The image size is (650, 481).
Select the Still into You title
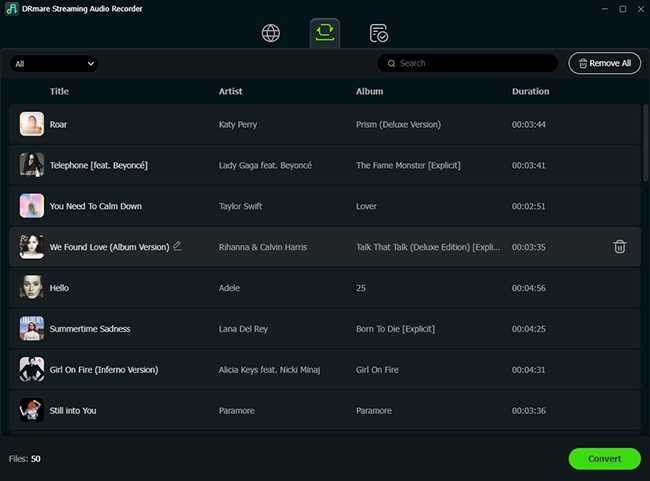[73, 411]
